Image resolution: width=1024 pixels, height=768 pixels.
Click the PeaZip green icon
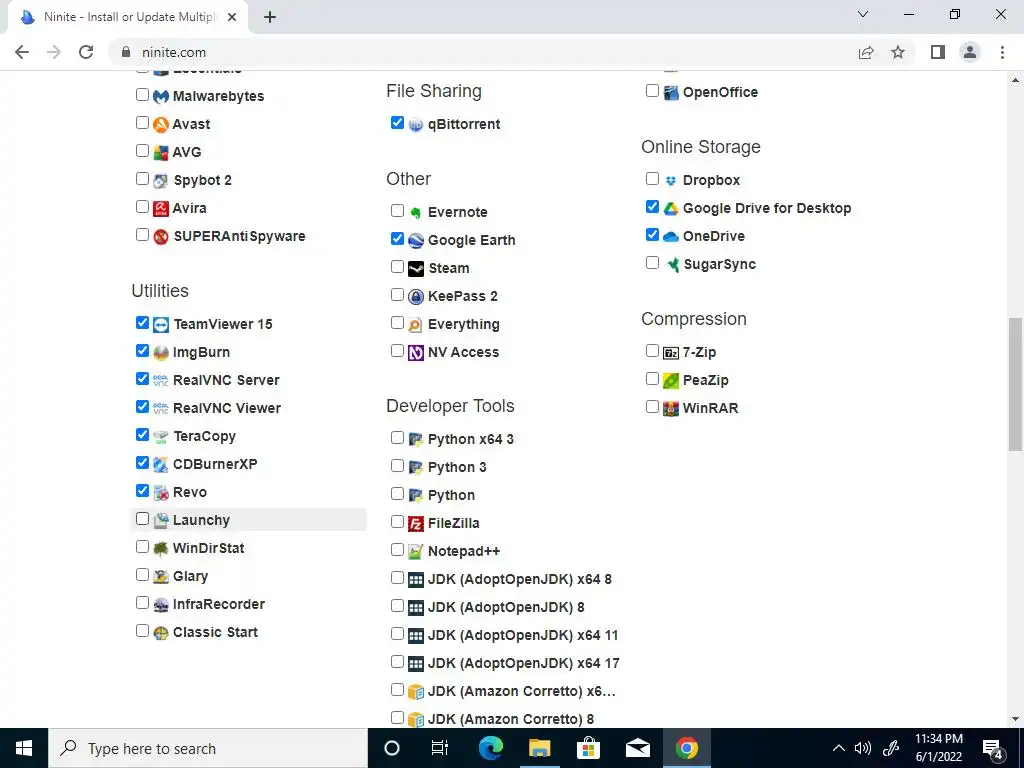coord(671,381)
